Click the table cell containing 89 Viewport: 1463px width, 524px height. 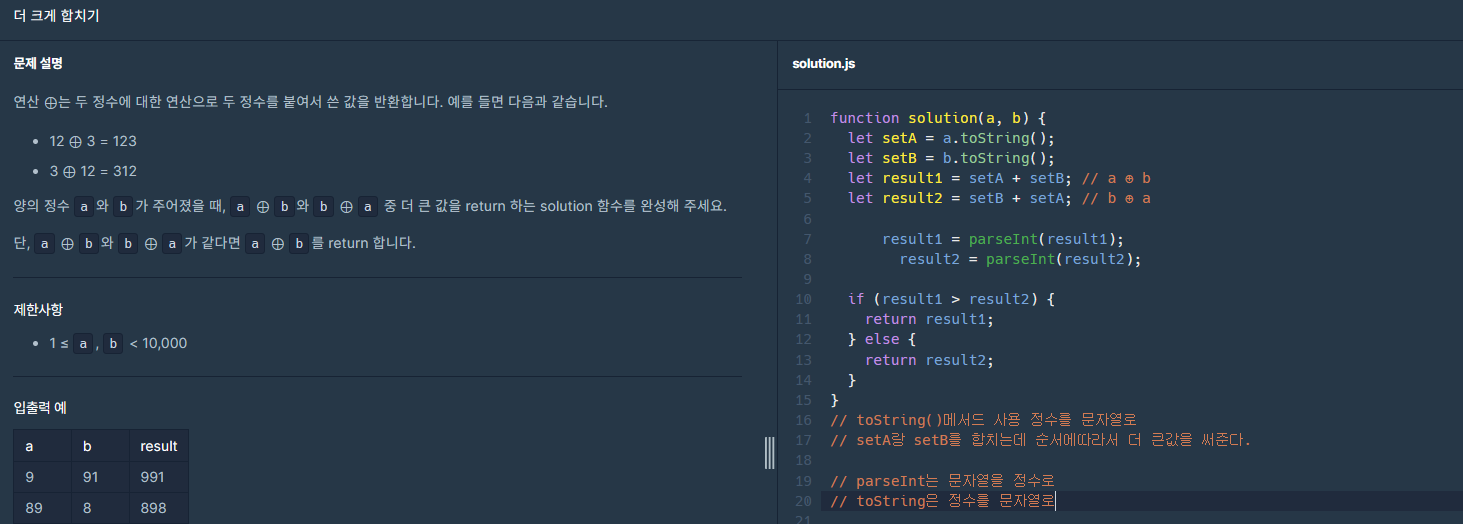(x=43, y=508)
